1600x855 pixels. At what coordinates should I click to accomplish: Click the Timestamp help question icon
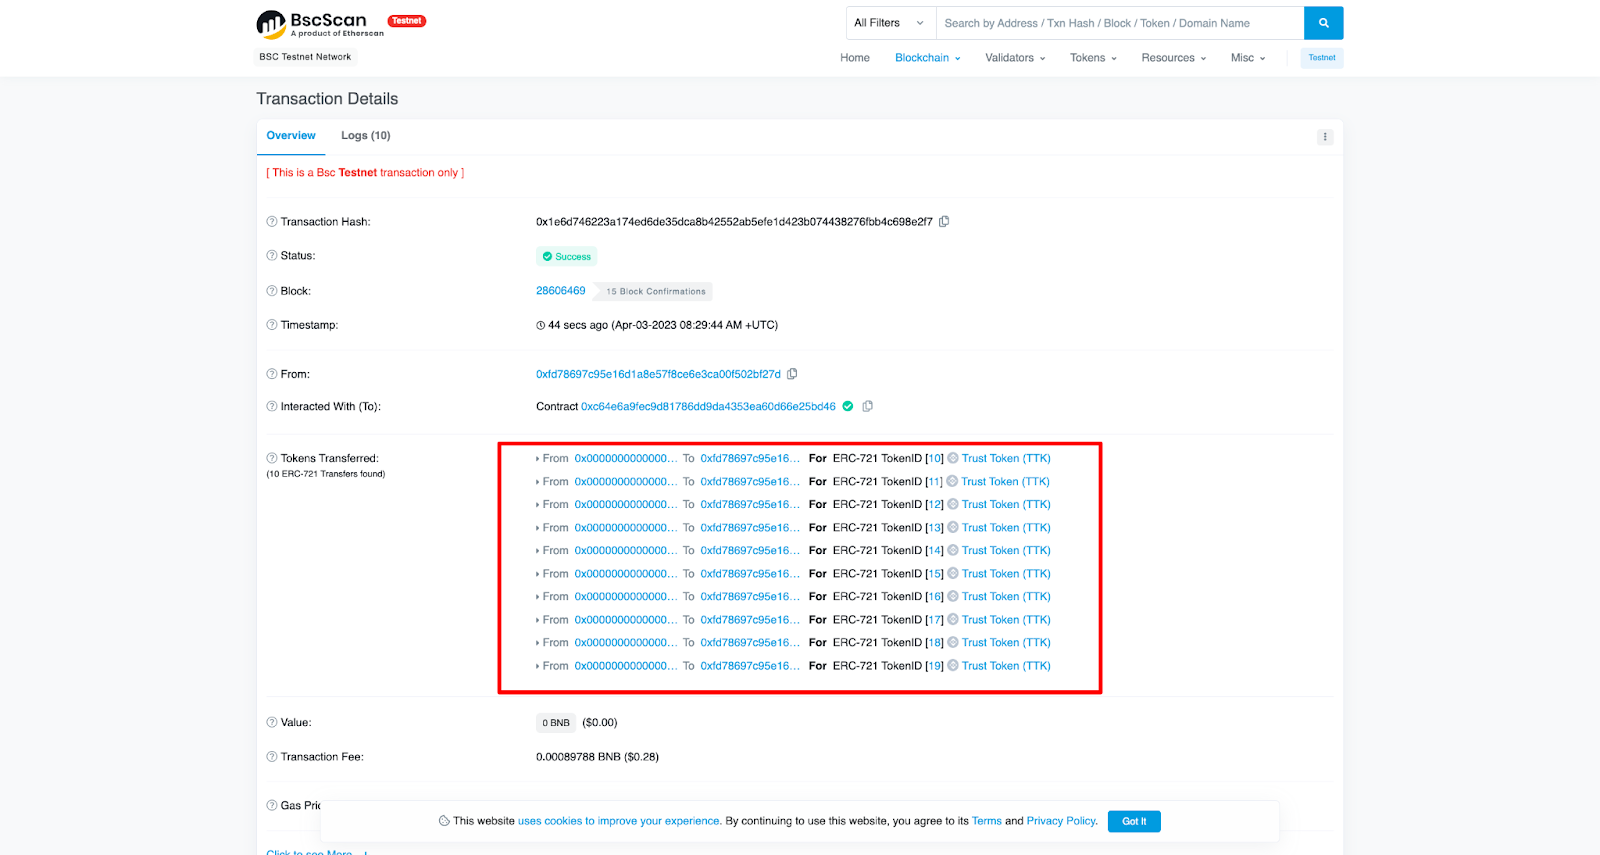[272, 325]
